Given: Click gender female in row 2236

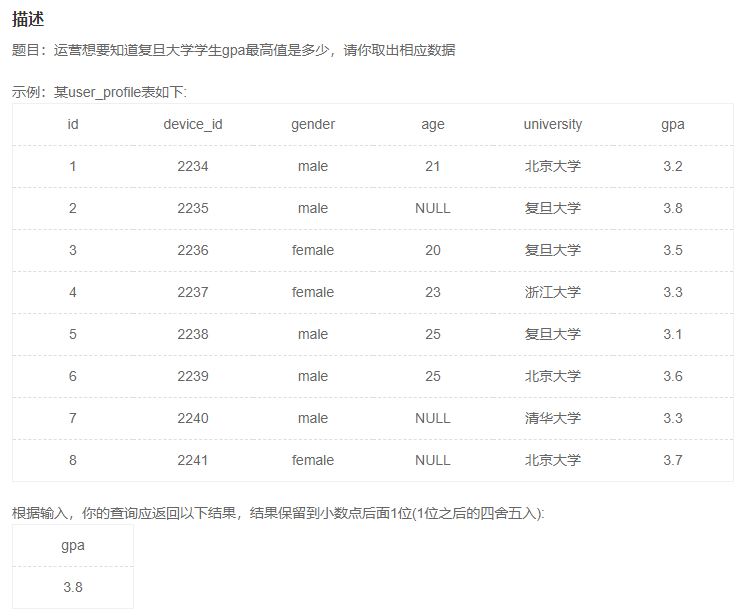Looking at the screenshot, I should coord(313,250).
